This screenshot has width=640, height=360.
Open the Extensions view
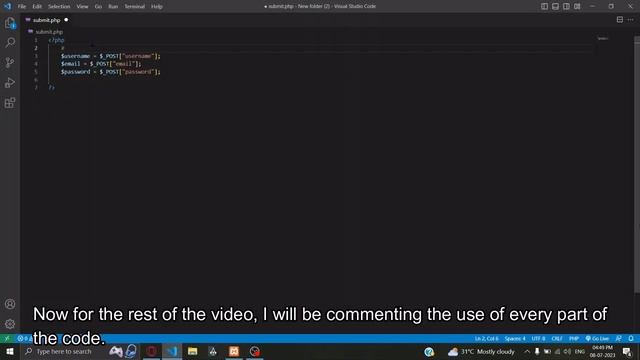coord(10,102)
